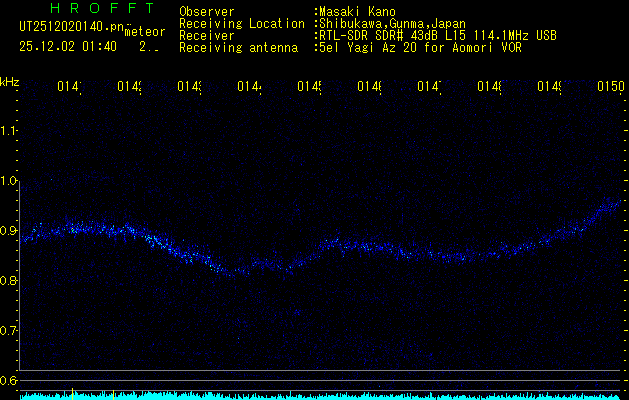Click the 0150 time marker
The width and height of the screenshot is (629, 400).
(610, 88)
